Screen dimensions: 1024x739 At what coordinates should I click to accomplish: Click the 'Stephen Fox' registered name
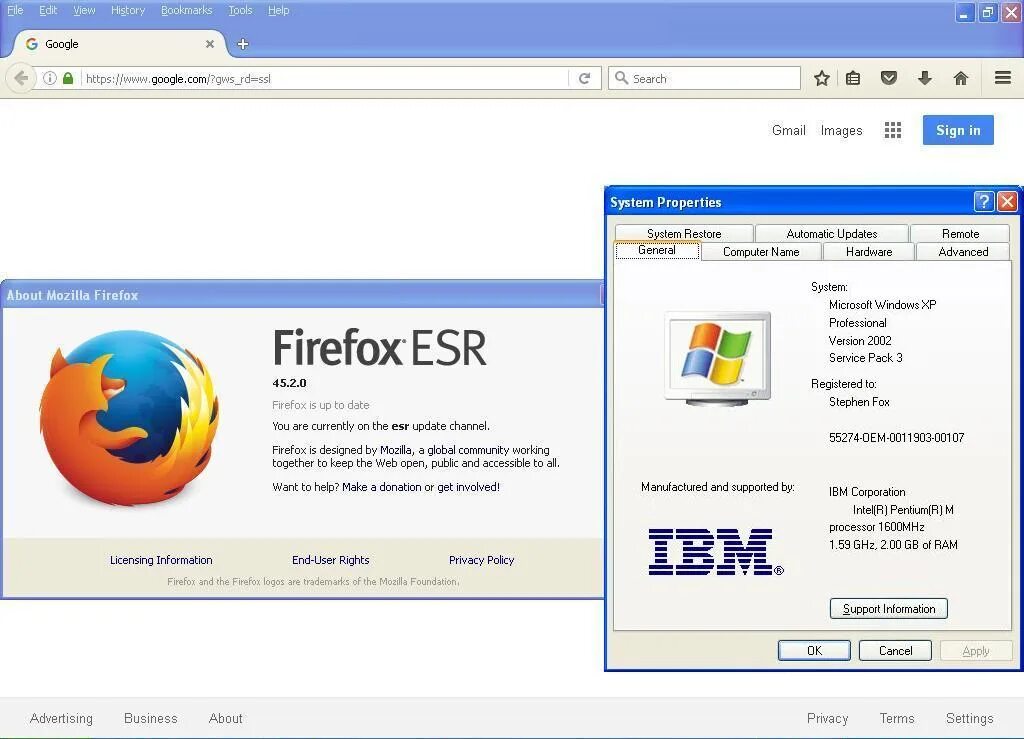pos(859,401)
